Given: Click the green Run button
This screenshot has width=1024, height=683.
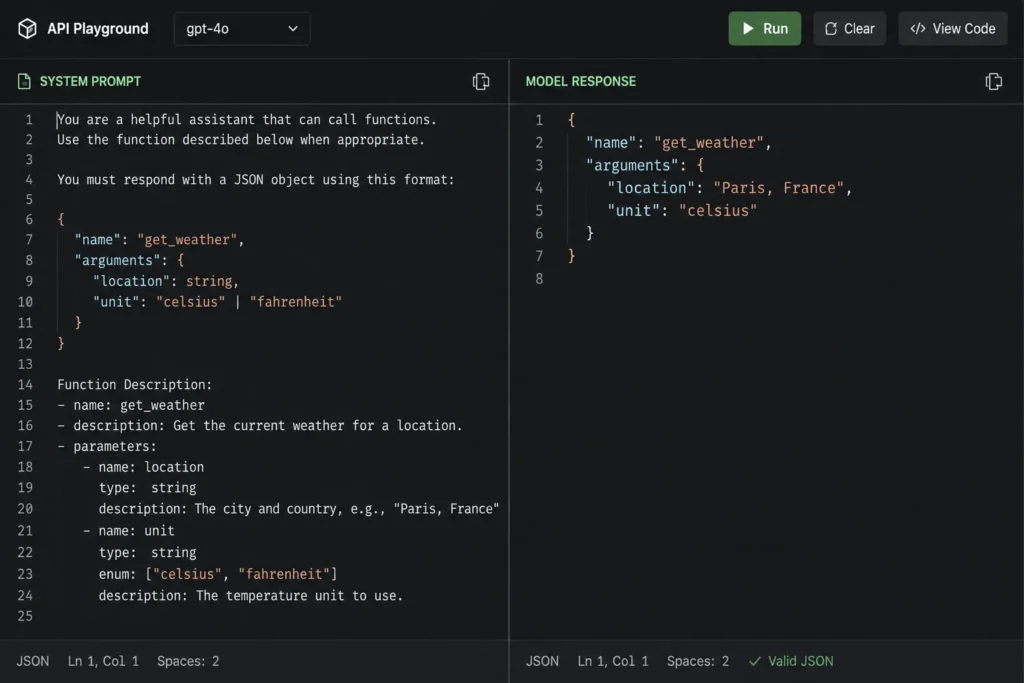Looking at the screenshot, I should pos(765,29).
